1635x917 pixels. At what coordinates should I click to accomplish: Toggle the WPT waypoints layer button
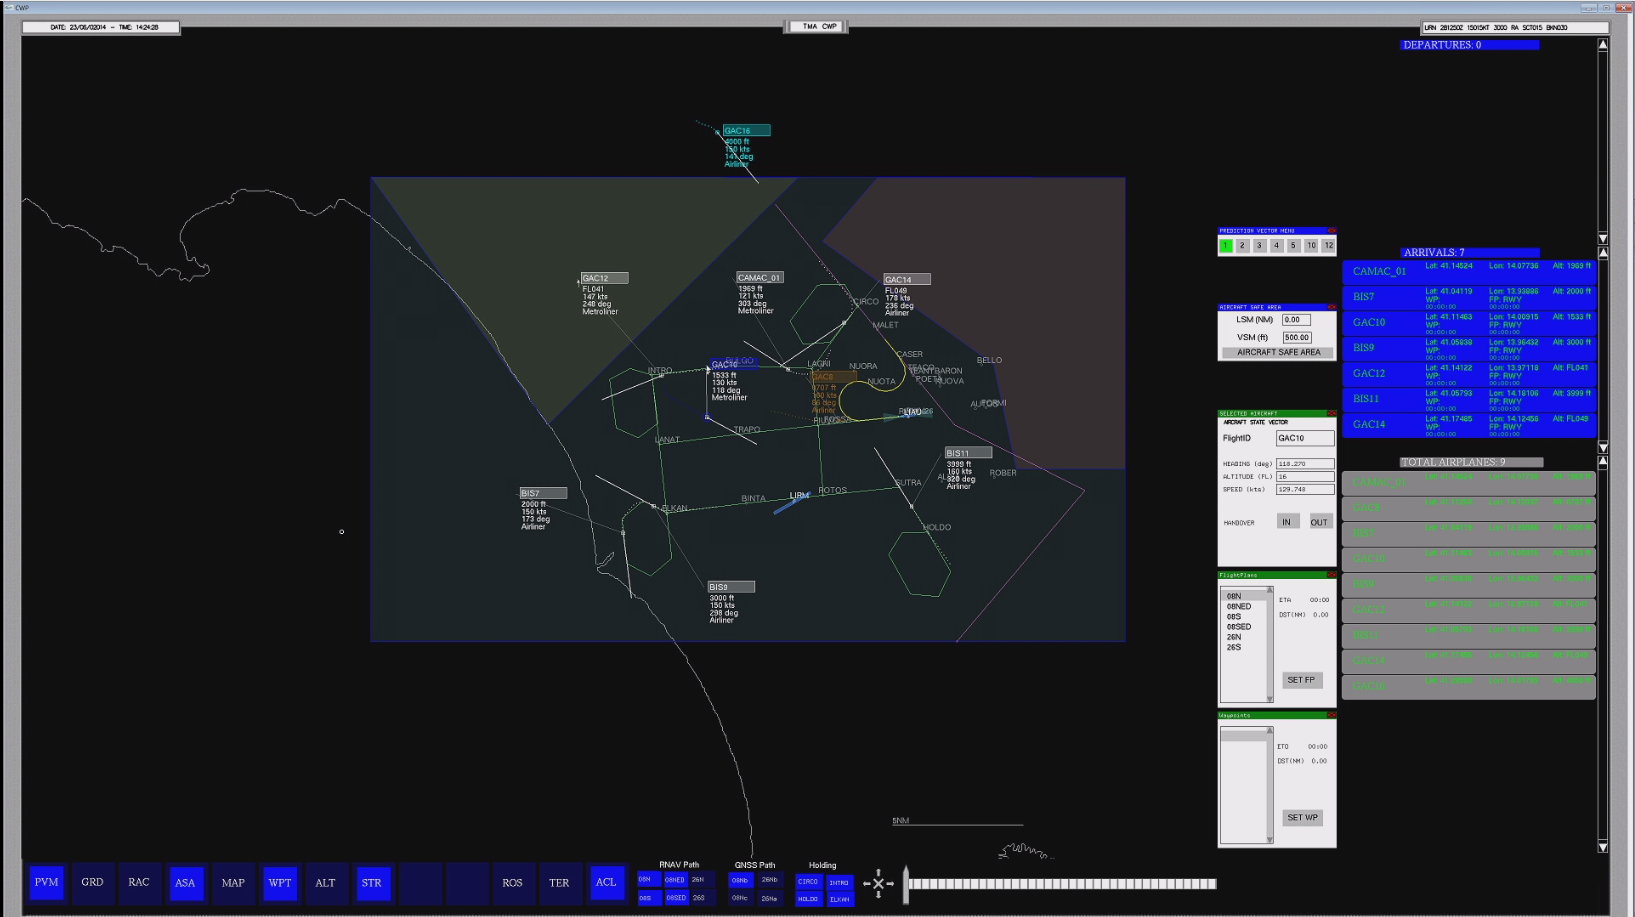(280, 883)
